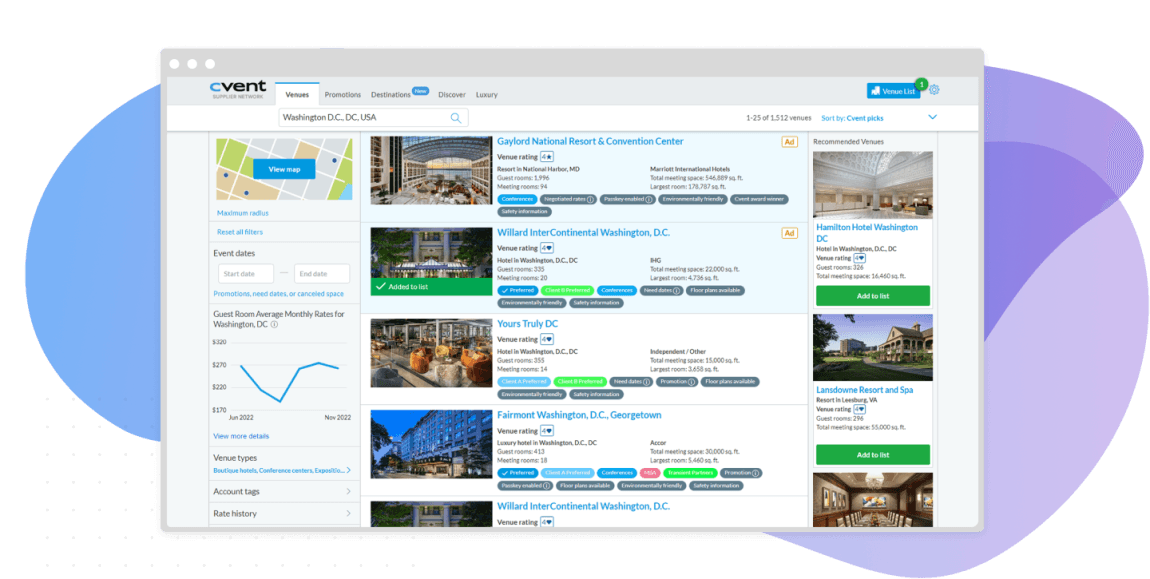
Task: Click Cvent Supplier Network logo
Action: (238, 90)
